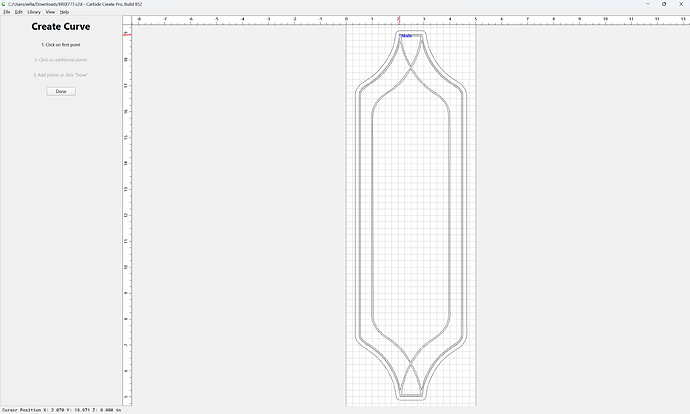Click the '3. Add points or click Done' instruction
Screen dimensions: 690x414
point(61,75)
